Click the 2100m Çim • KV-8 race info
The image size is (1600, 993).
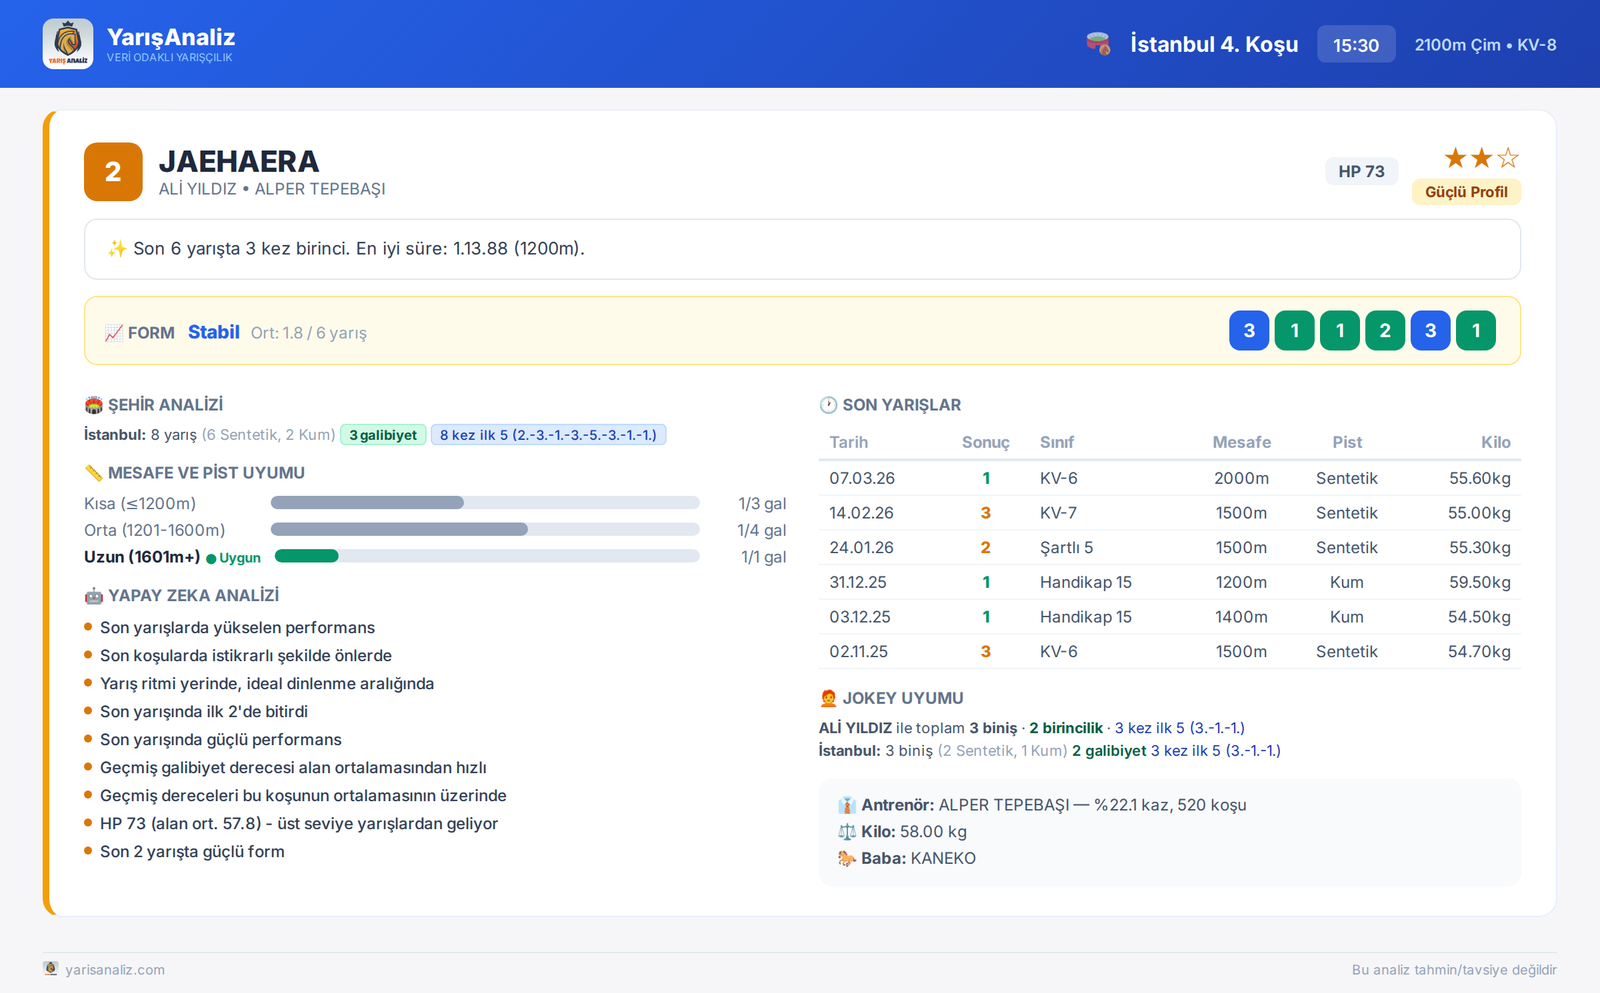point(1486,45)
